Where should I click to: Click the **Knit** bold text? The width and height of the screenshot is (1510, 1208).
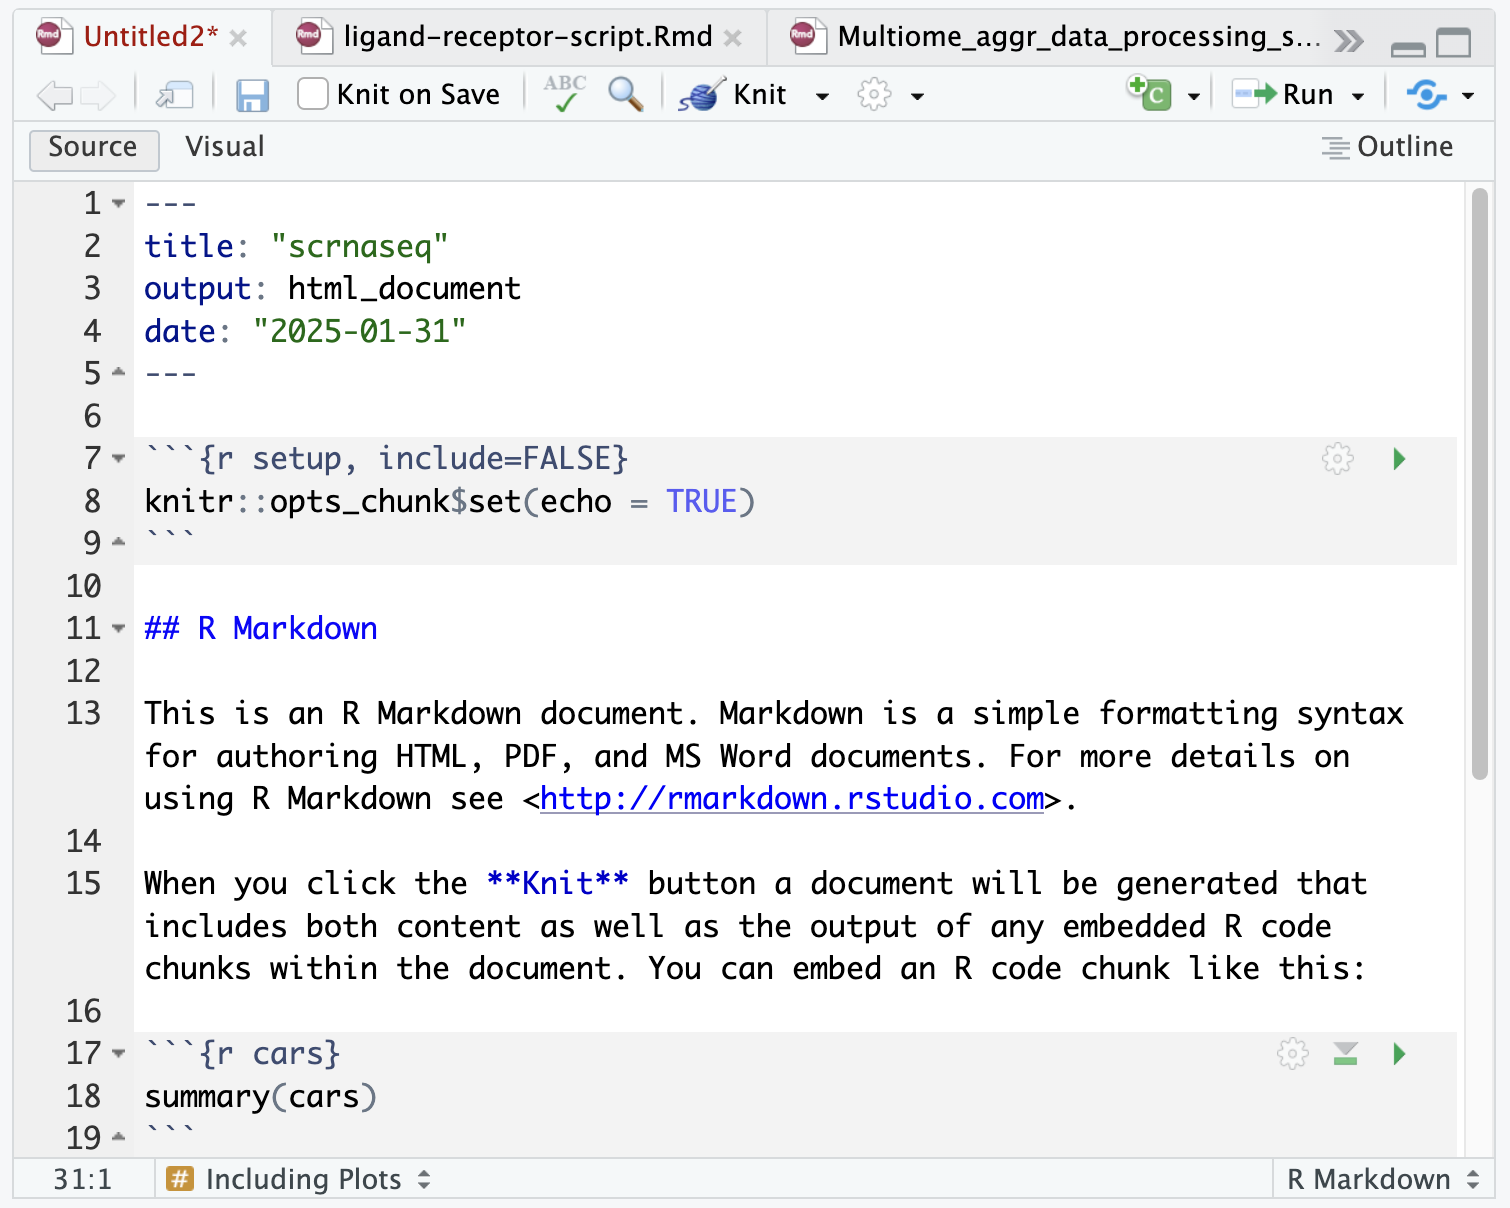pos(558,884)
